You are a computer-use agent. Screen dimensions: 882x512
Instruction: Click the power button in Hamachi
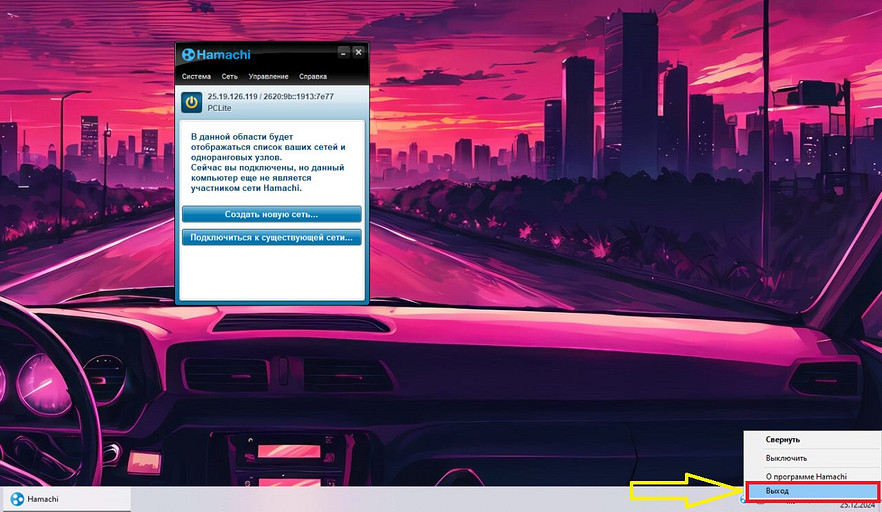(x=191, y=102)
